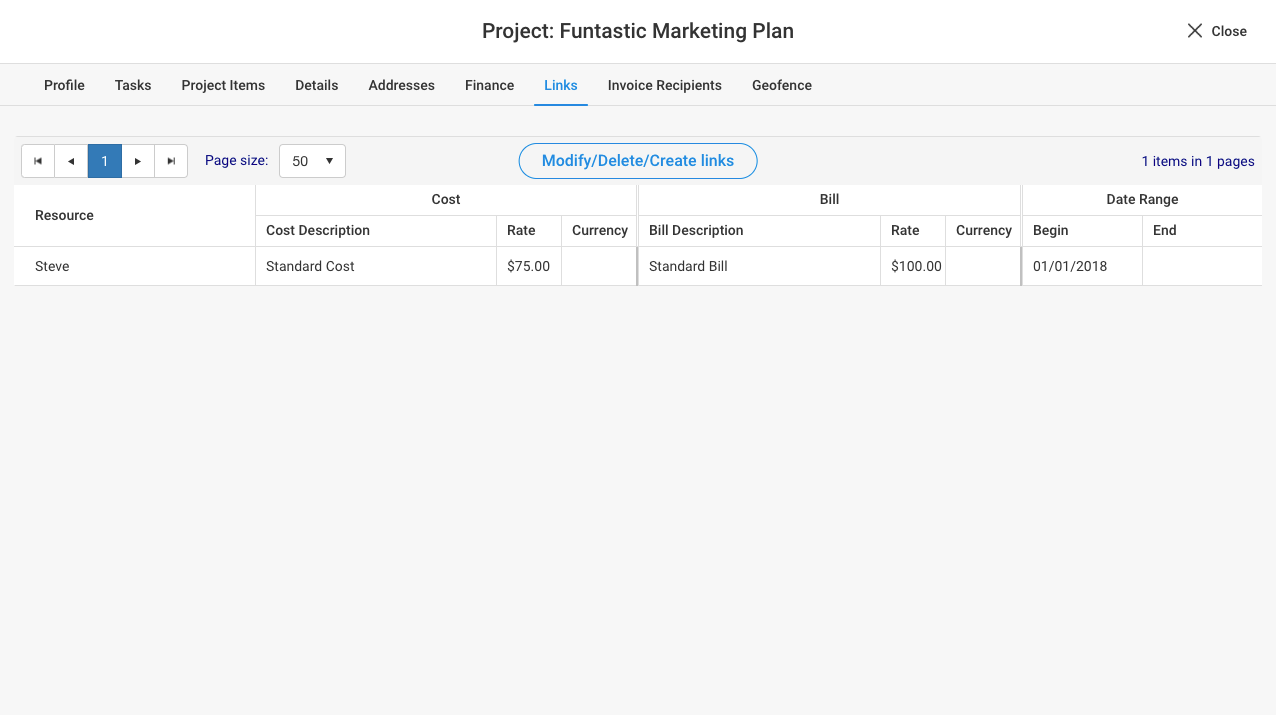
Task: Click the Begin date column header
Action: 1082,230
